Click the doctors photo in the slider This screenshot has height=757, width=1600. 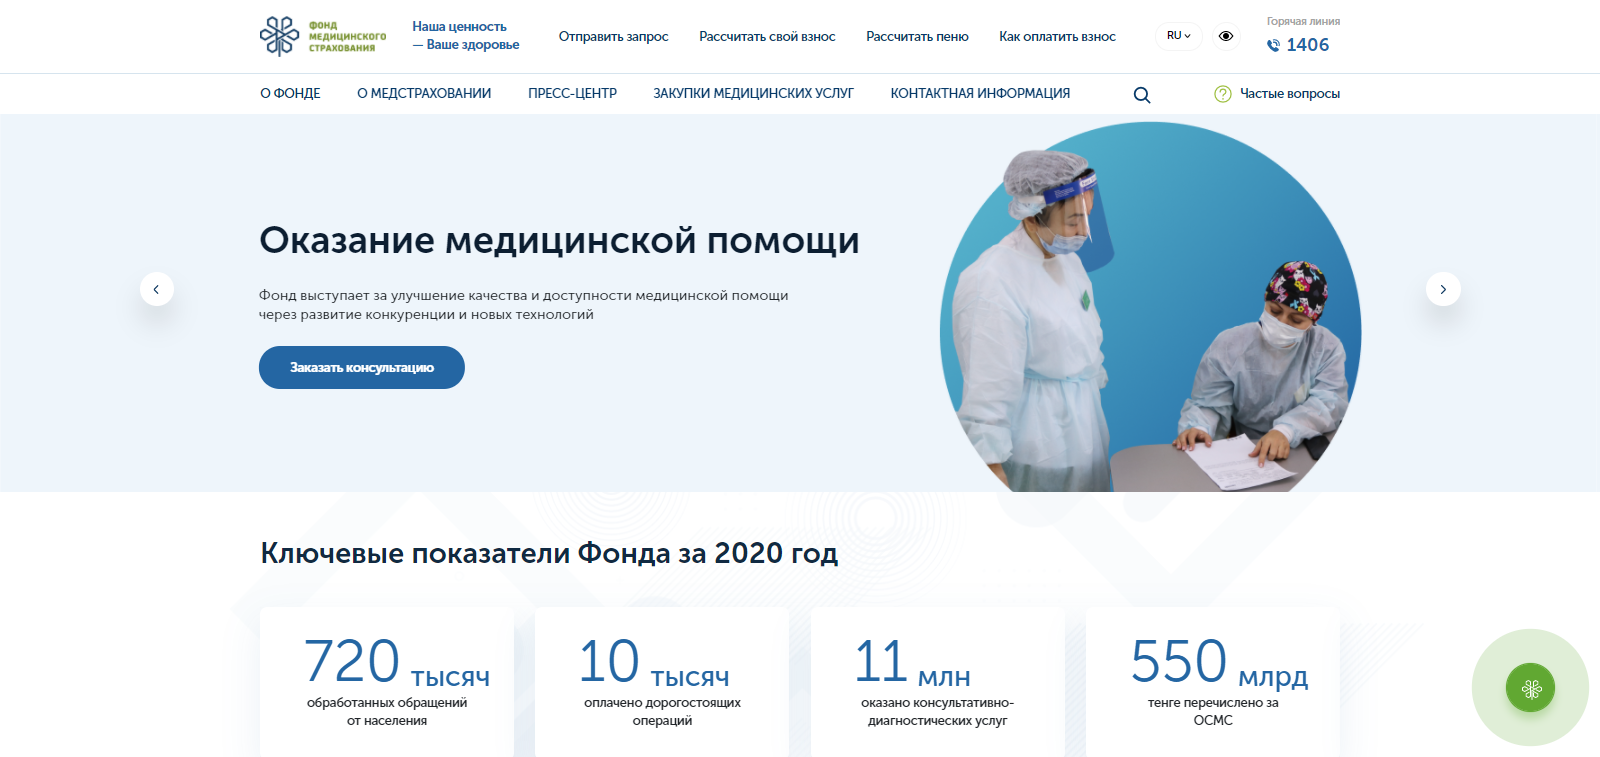pyautogui.click(x=1150, y=307)
